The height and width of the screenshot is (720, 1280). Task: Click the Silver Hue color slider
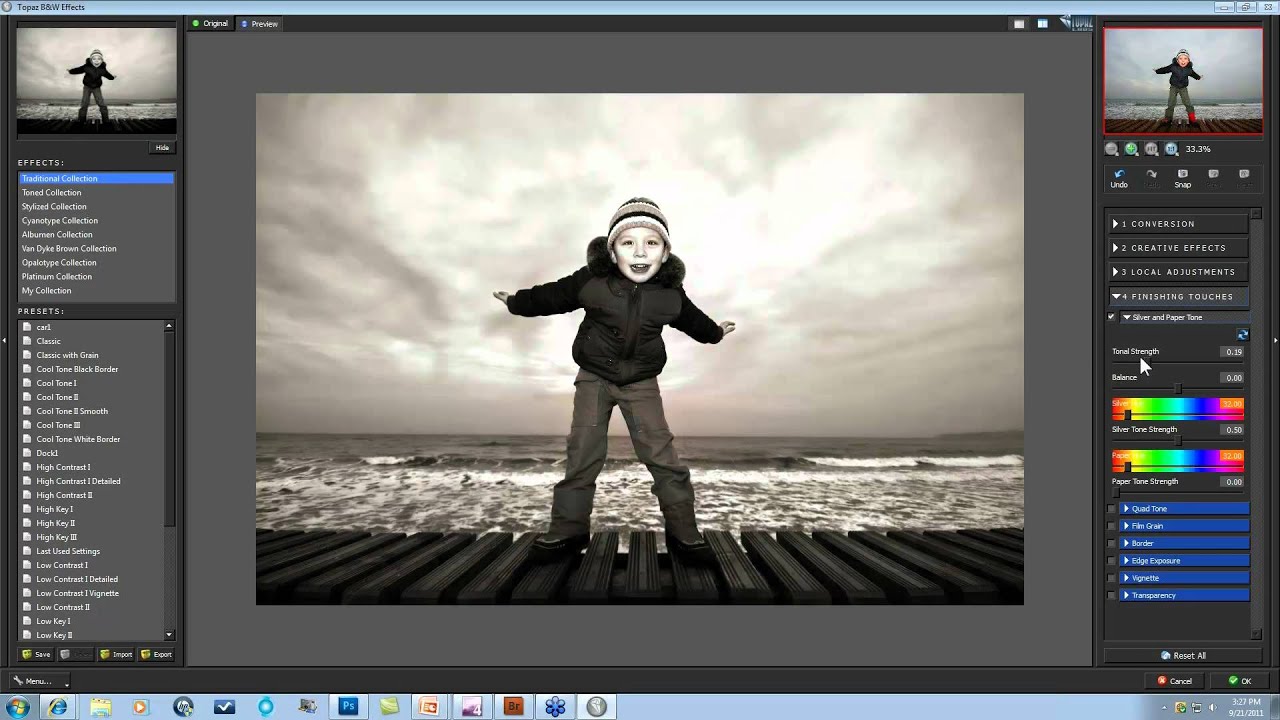pos(1177,408)
